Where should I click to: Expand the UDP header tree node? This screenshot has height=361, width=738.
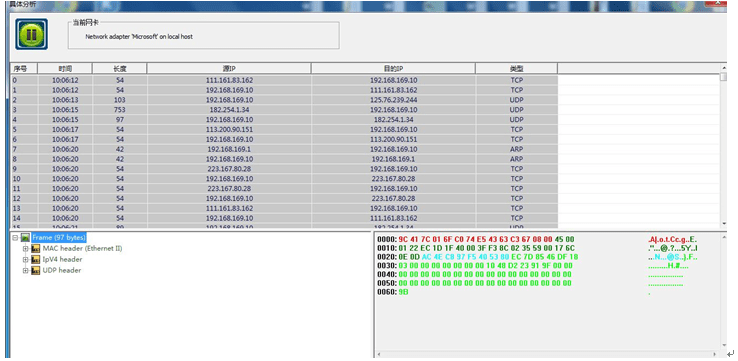(26, 271)
